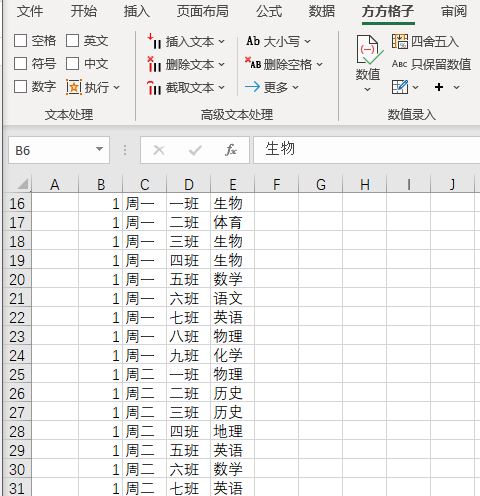Toggle the 英文 checkbox
Viewport: 480px width, 496px height.
(72, 41)
